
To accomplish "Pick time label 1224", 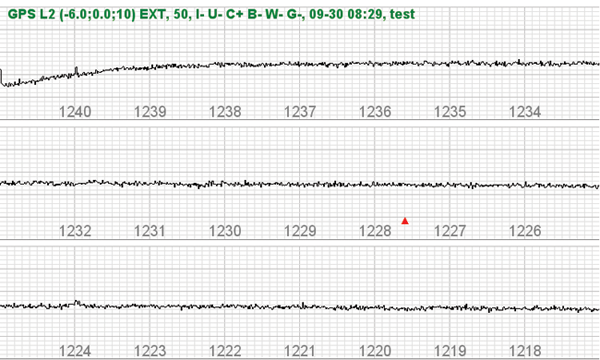I will click(x=75, y=351).
